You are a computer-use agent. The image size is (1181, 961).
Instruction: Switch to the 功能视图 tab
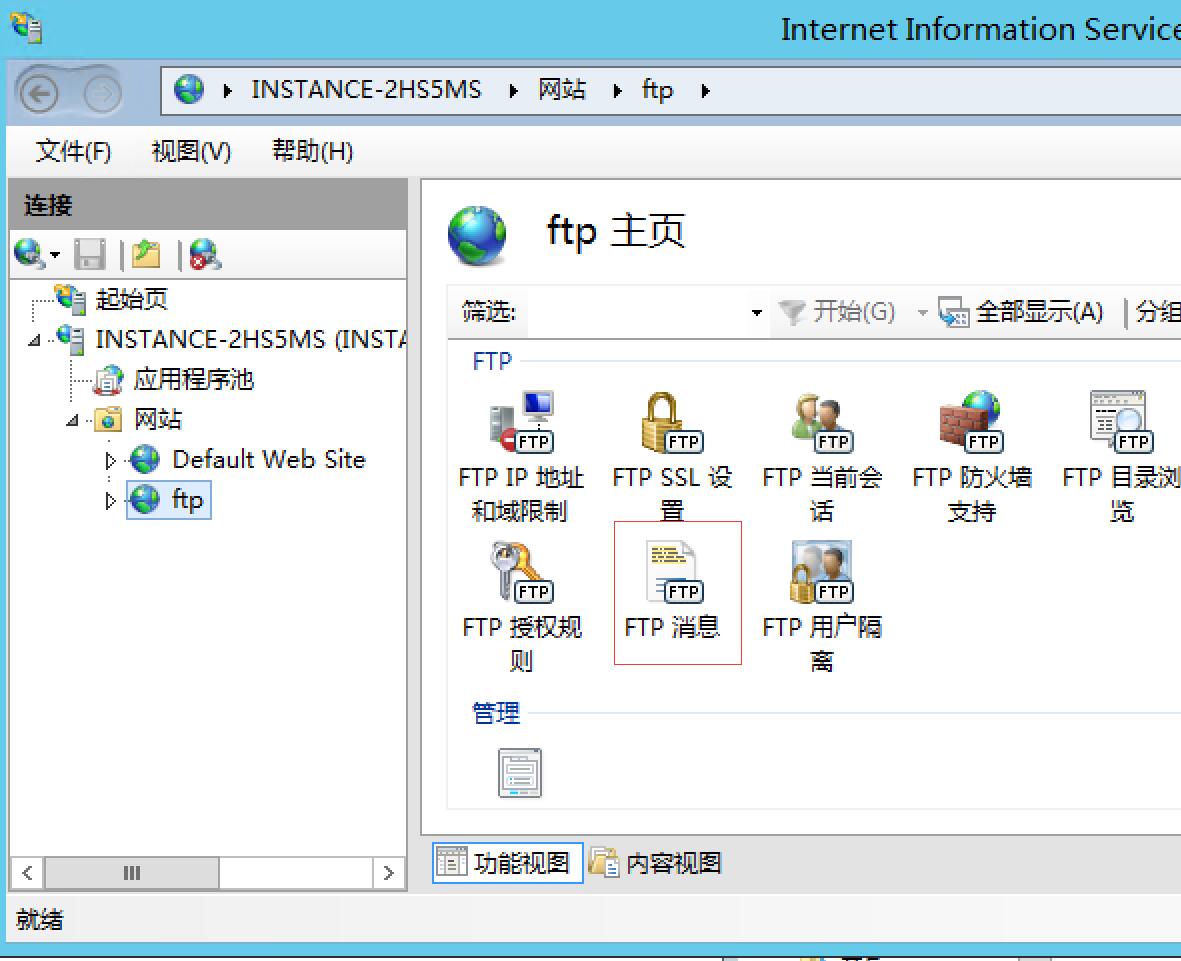[x=508, y=862]
